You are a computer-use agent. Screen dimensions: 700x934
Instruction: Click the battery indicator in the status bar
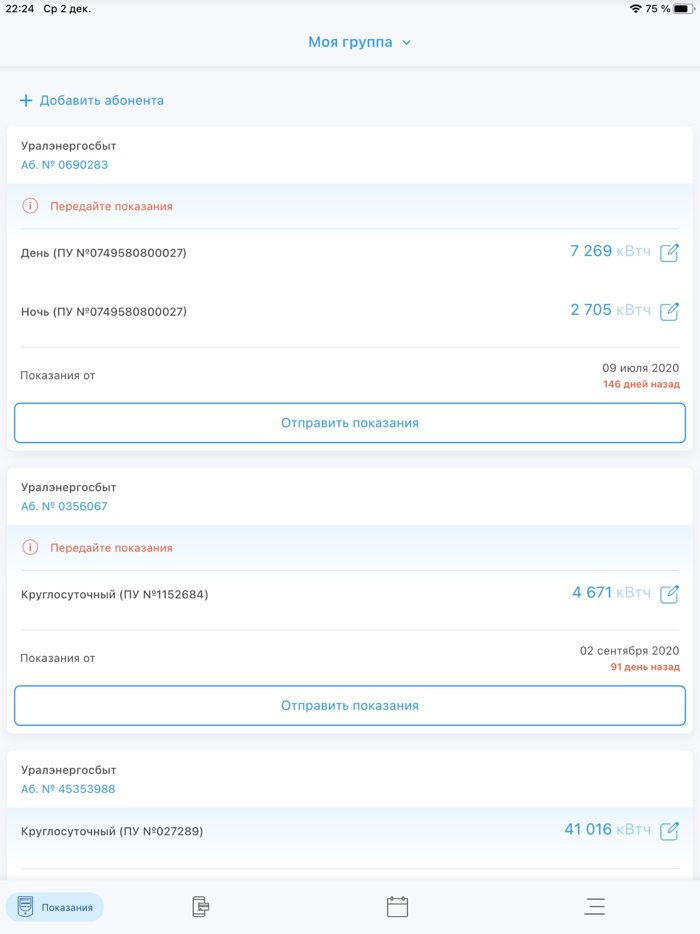pyautogui.click(x=683, y=8)
